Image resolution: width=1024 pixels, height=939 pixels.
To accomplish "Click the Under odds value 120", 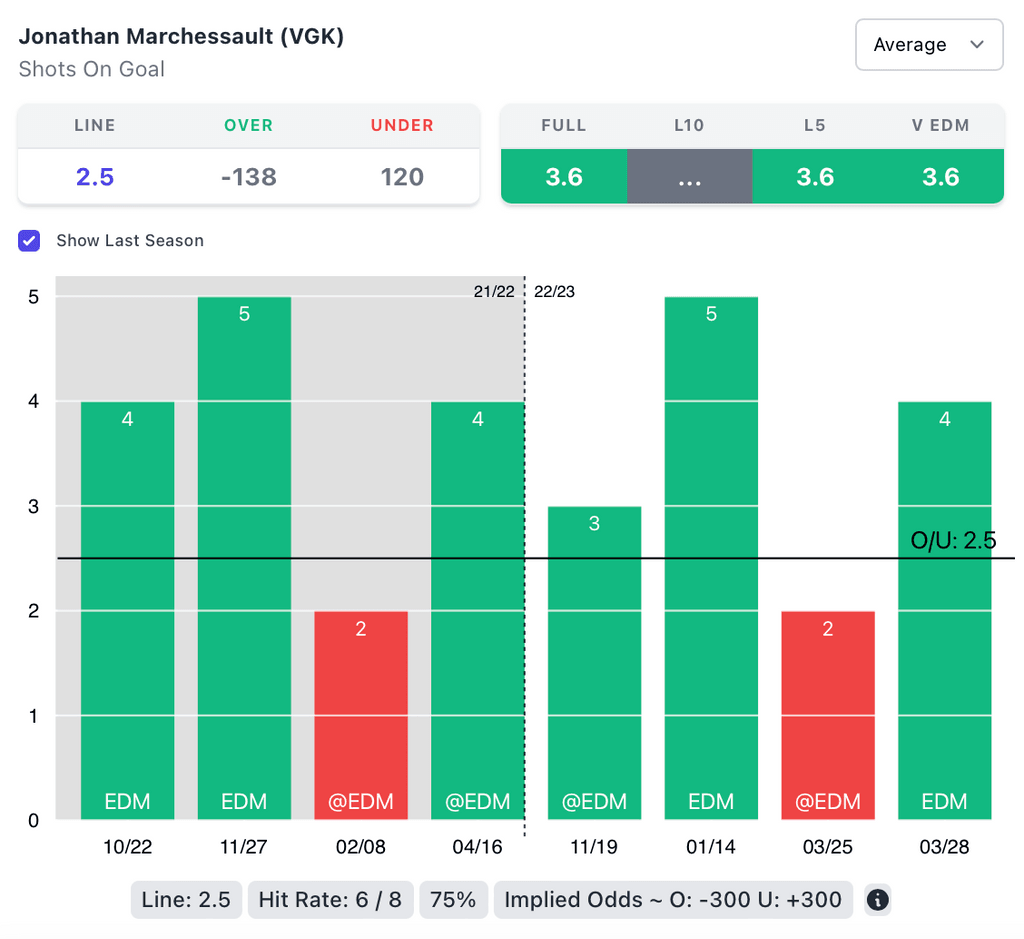I will (x=402, y=177).
